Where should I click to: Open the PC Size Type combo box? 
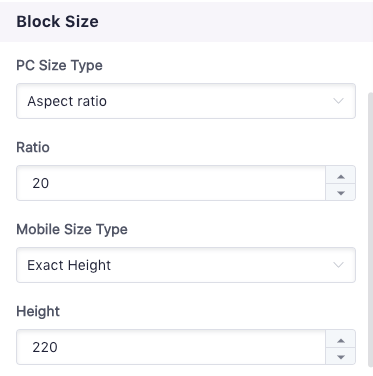click(186, 101)
